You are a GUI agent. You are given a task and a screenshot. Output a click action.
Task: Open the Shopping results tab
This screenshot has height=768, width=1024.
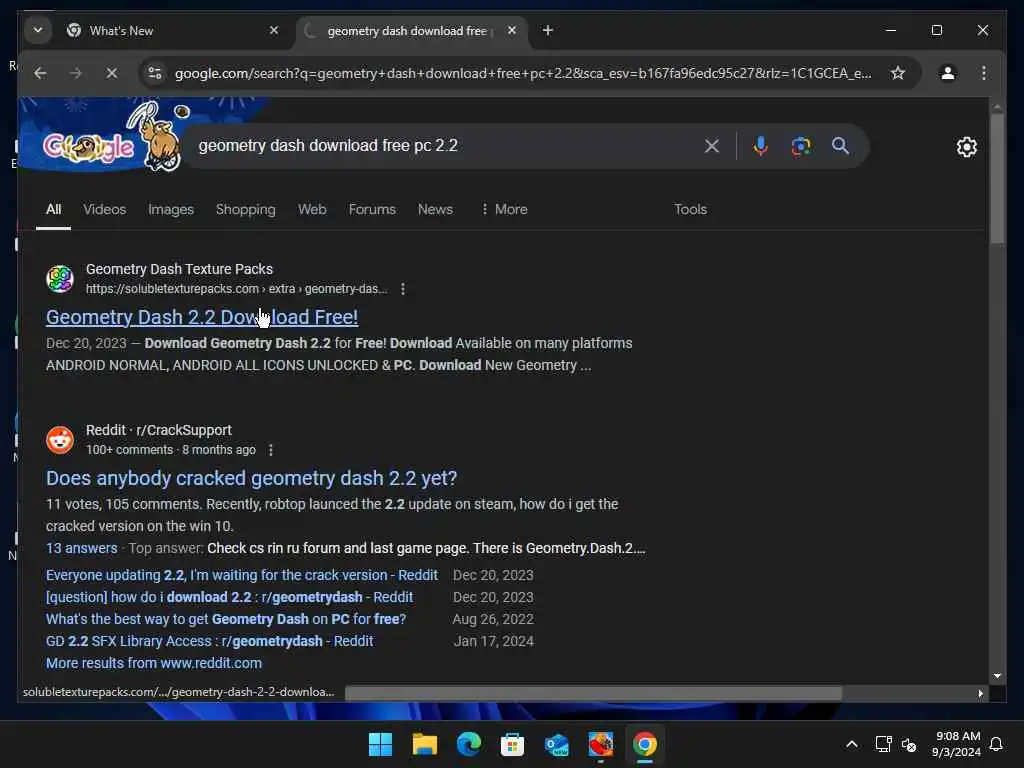click(x=246, y=210)
